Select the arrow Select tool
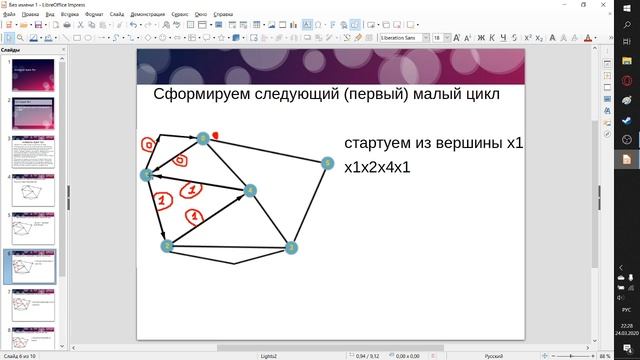 pos(9,38)
